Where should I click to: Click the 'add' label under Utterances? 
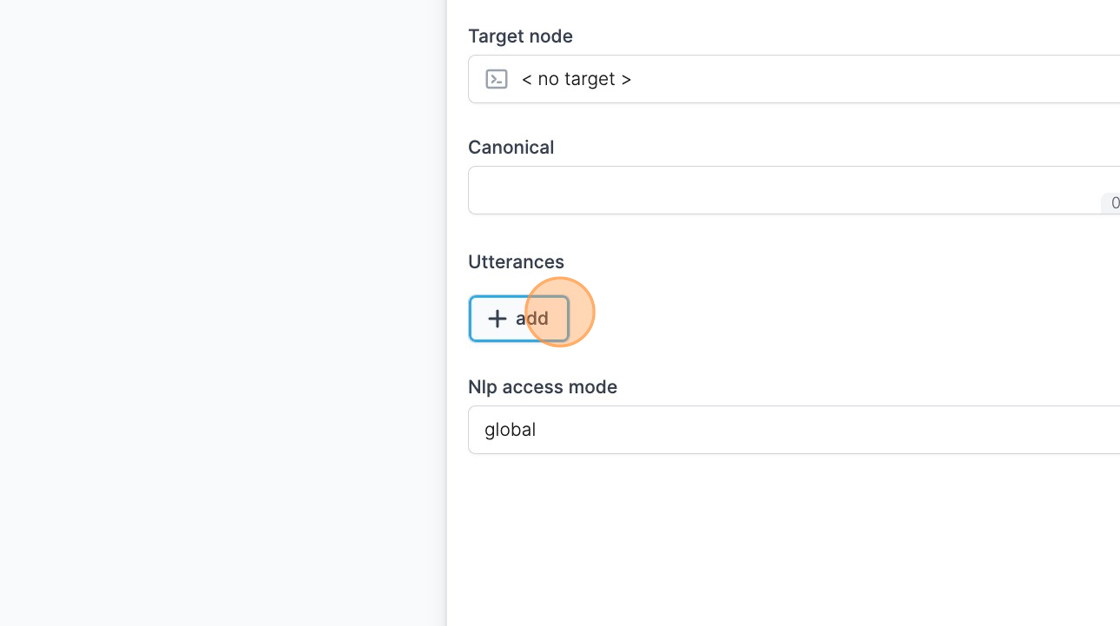point(532,319)
